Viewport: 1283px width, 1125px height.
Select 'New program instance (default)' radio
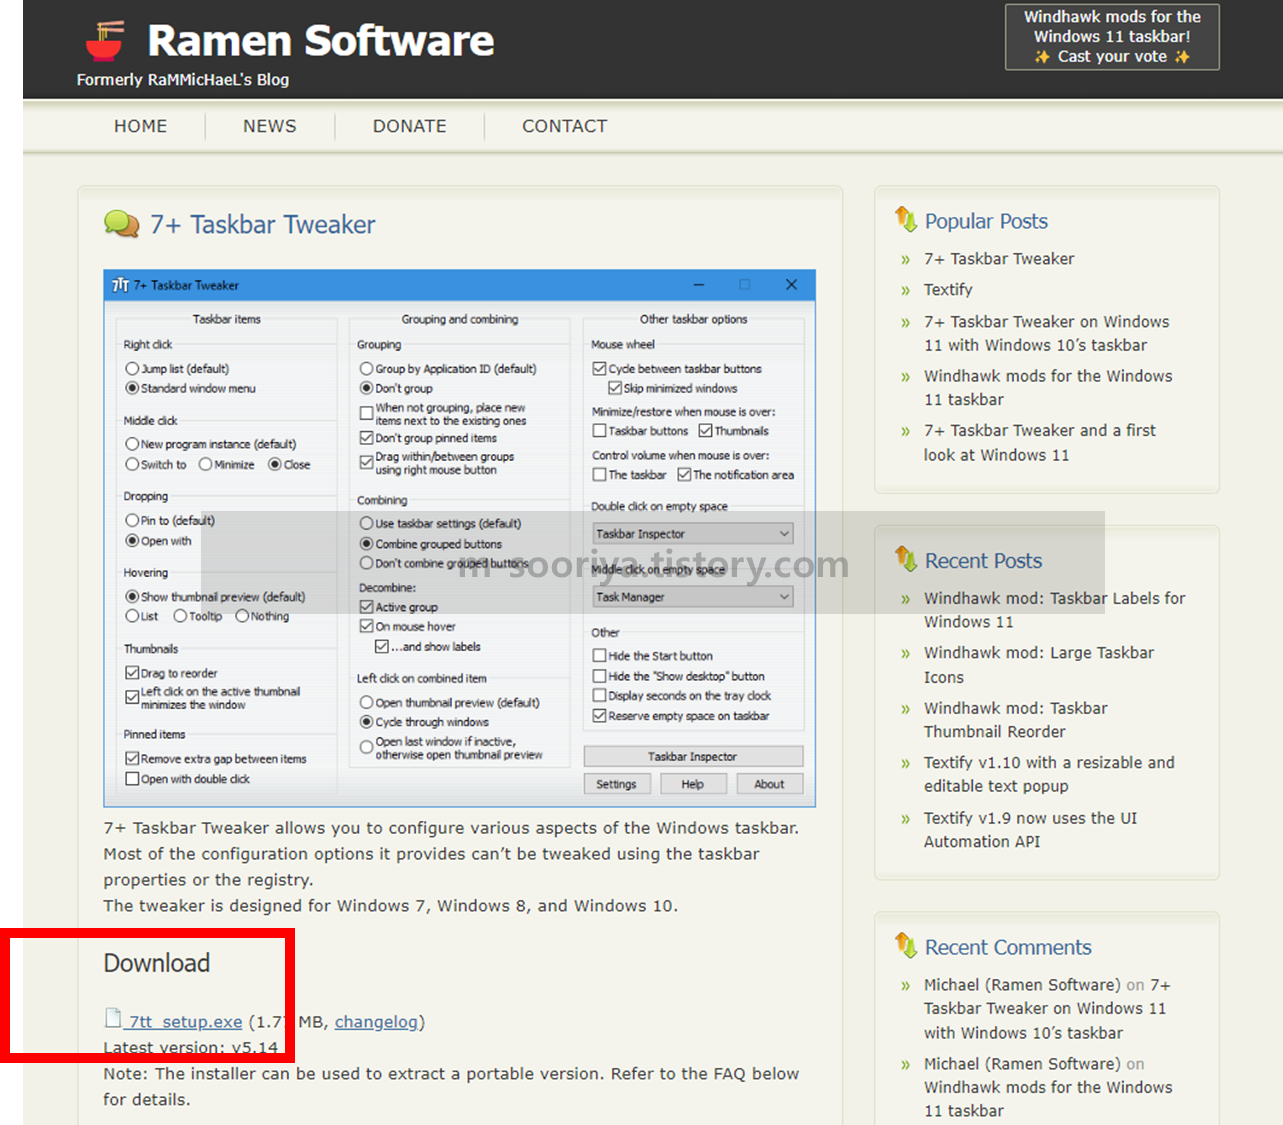(132, 444)
